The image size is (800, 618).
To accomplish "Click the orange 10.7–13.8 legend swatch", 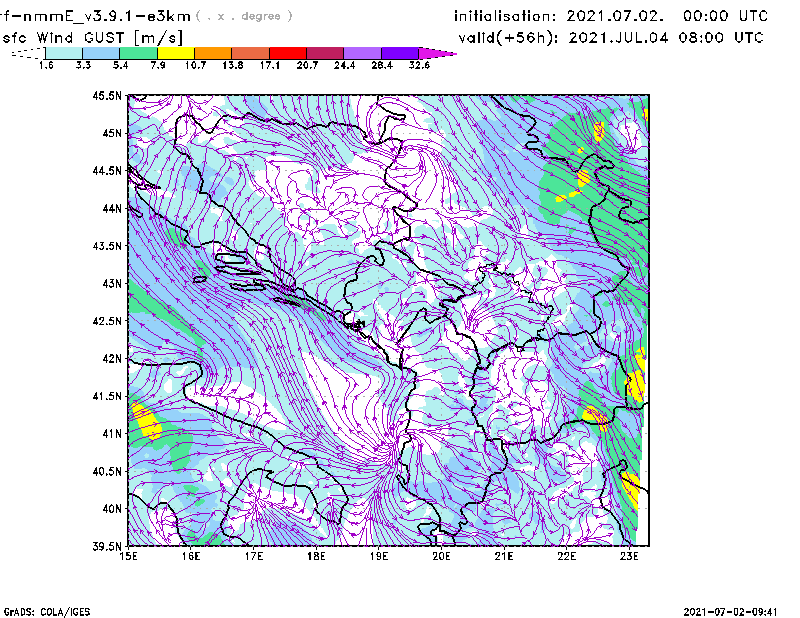I will point(213,53).
